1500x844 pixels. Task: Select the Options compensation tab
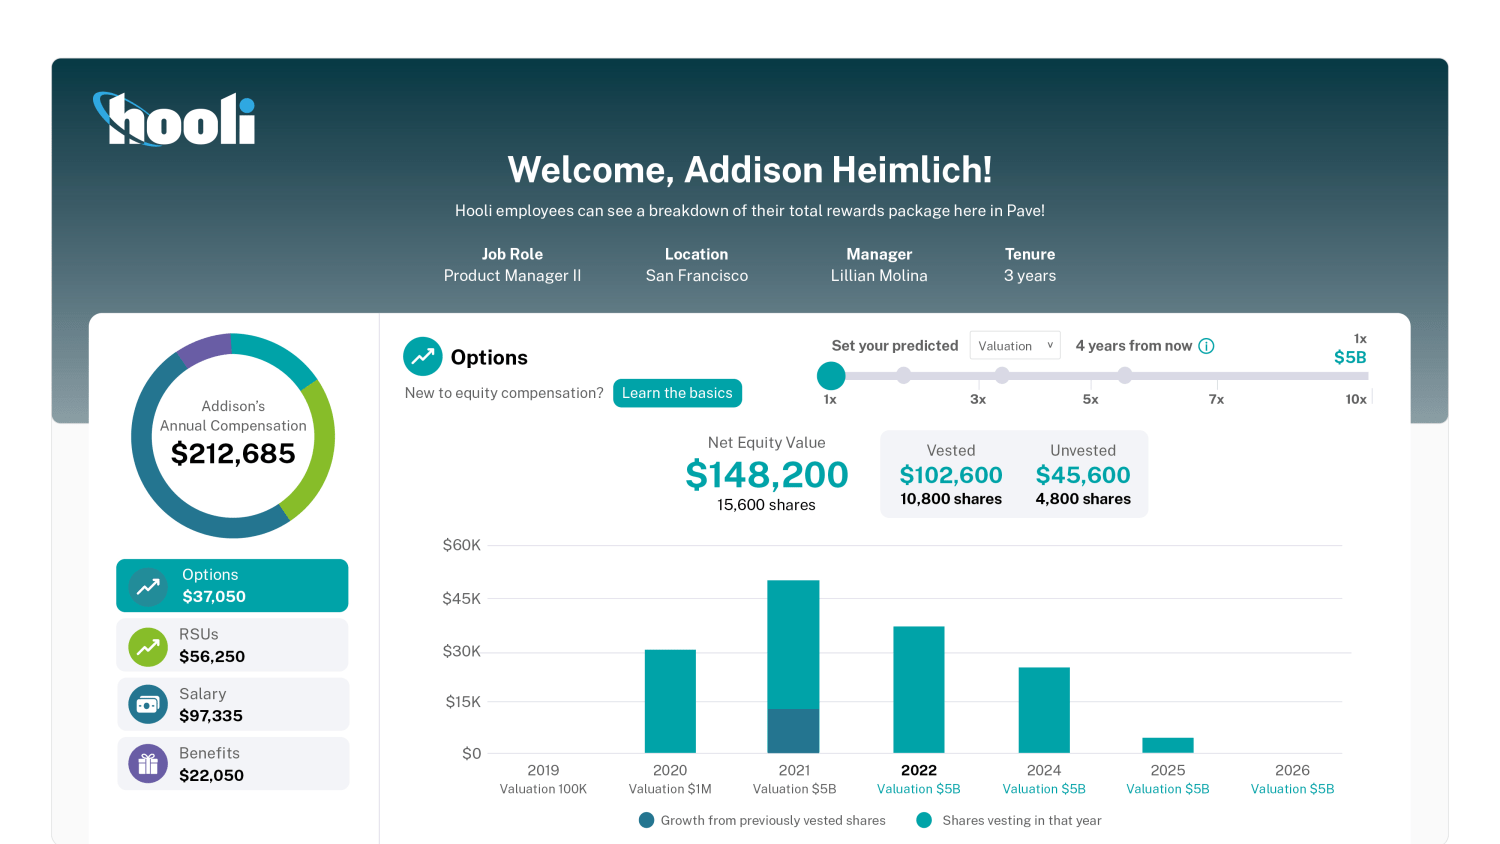(232, 586)
